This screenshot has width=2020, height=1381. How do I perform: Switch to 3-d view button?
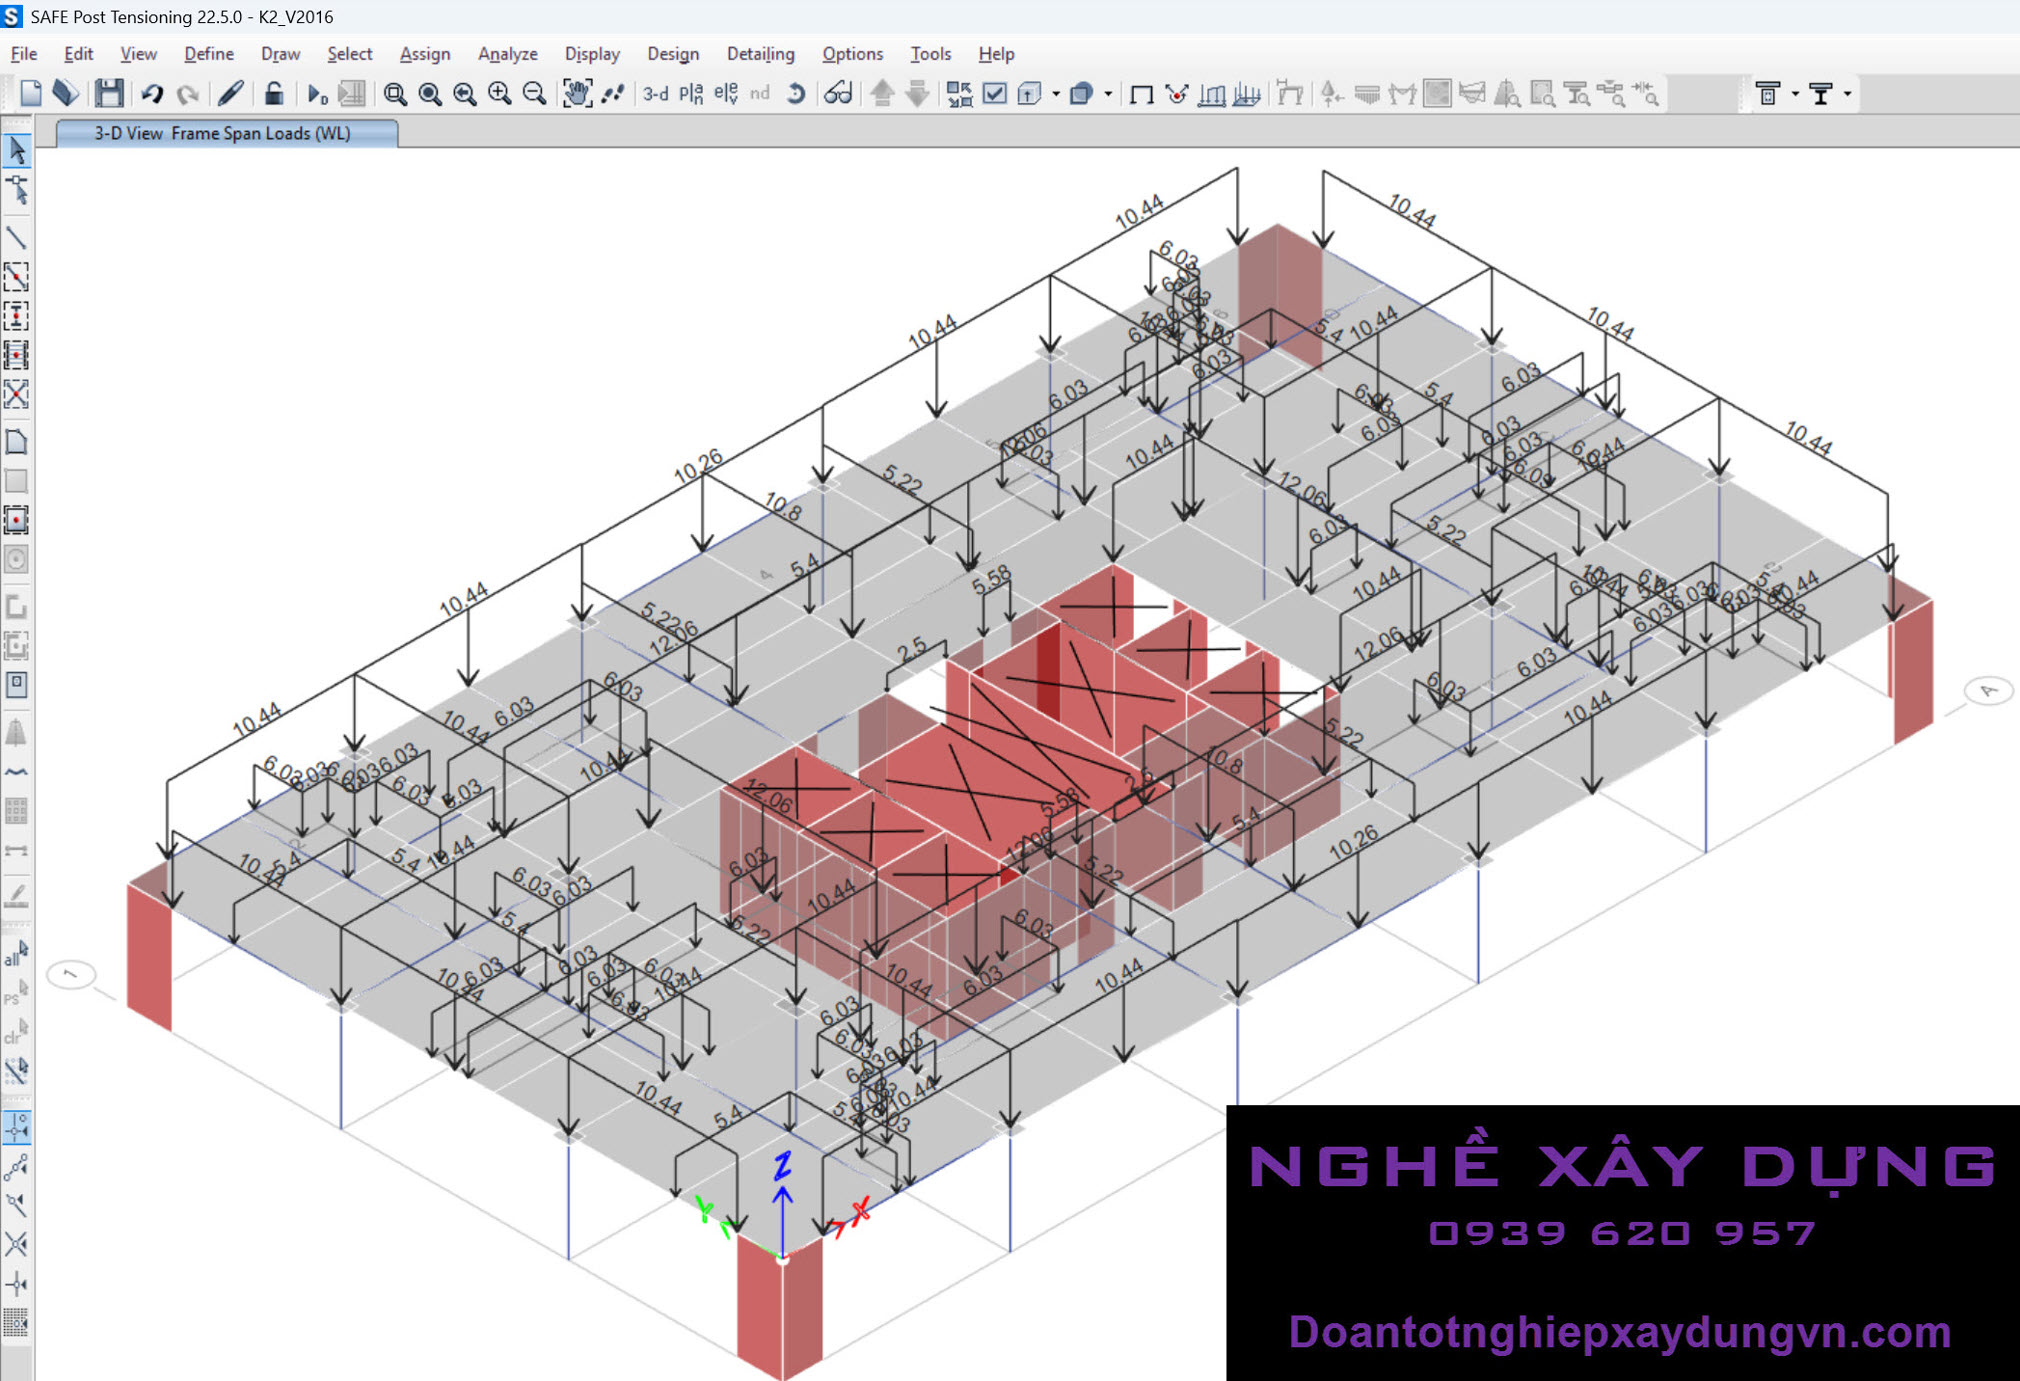tap(656, 94)
